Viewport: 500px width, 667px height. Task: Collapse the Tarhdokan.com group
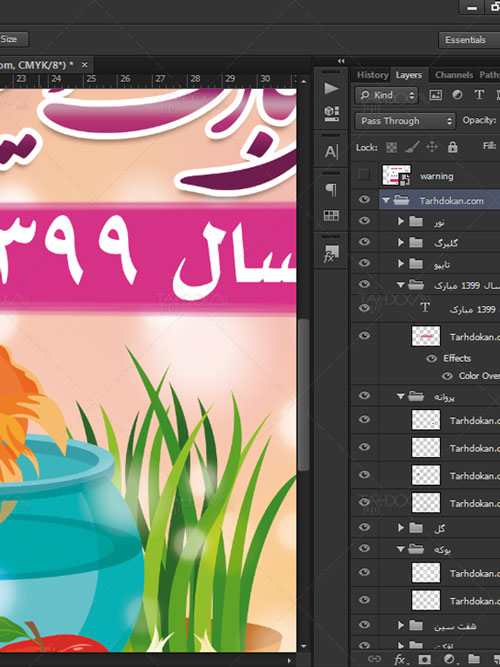click(x=386, y=200)
